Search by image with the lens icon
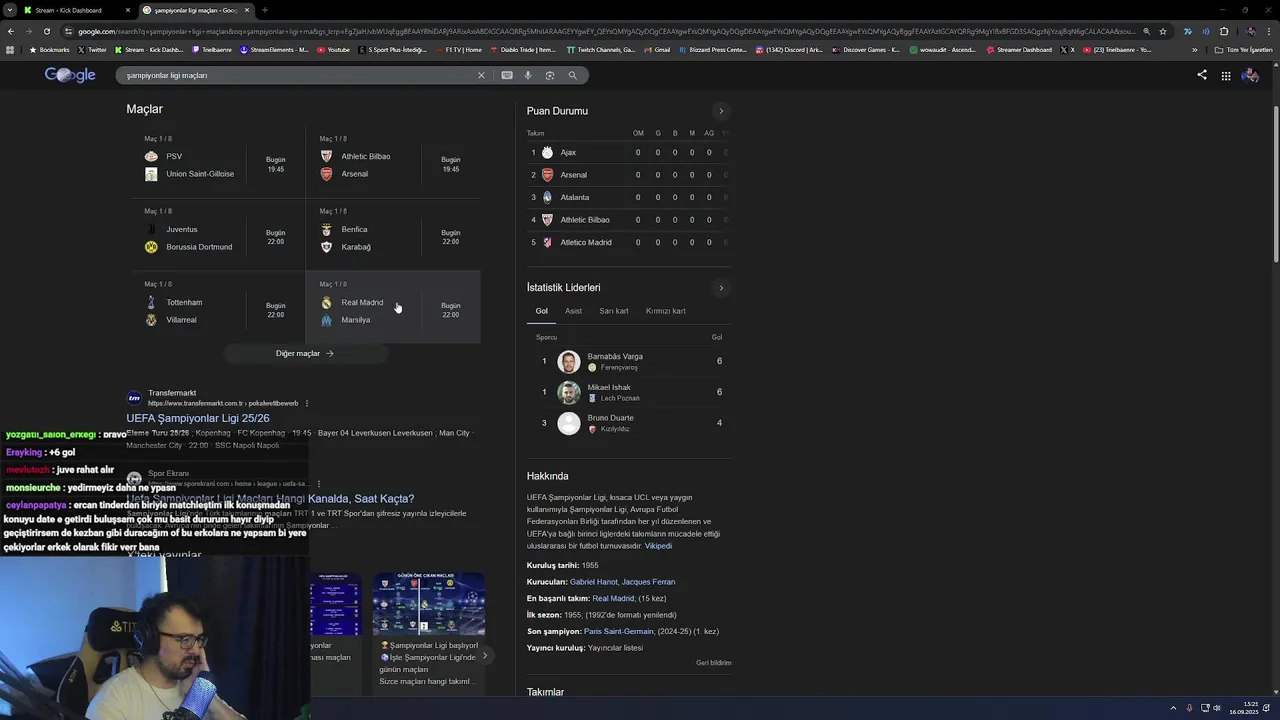The image size is (1280, 720). coord(550,75)
